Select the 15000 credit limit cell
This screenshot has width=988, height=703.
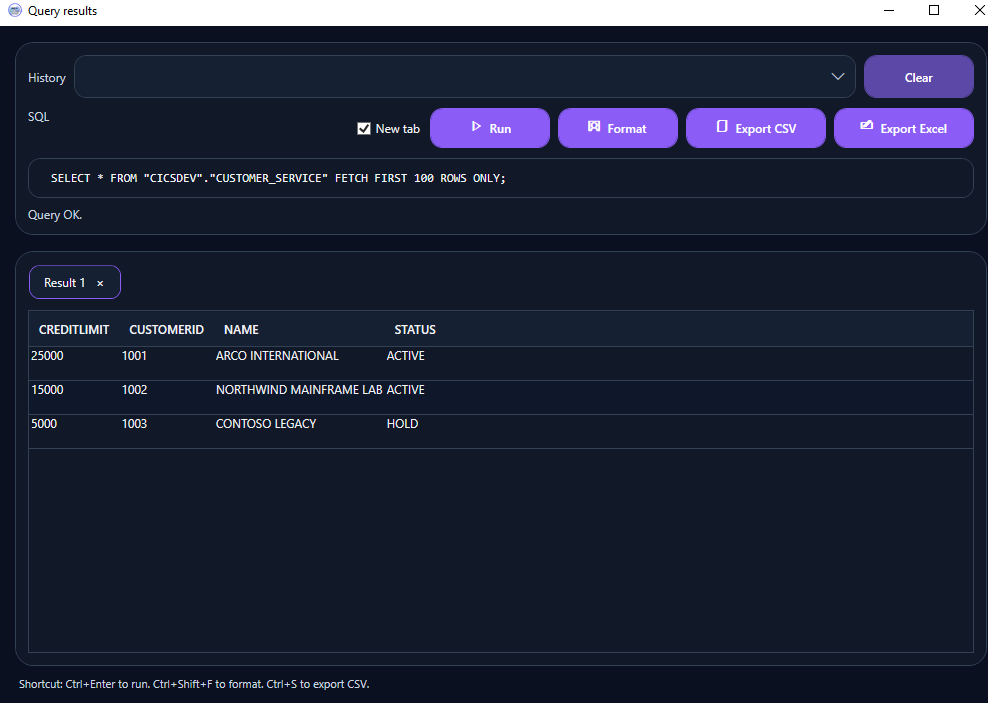pos(47,390)
